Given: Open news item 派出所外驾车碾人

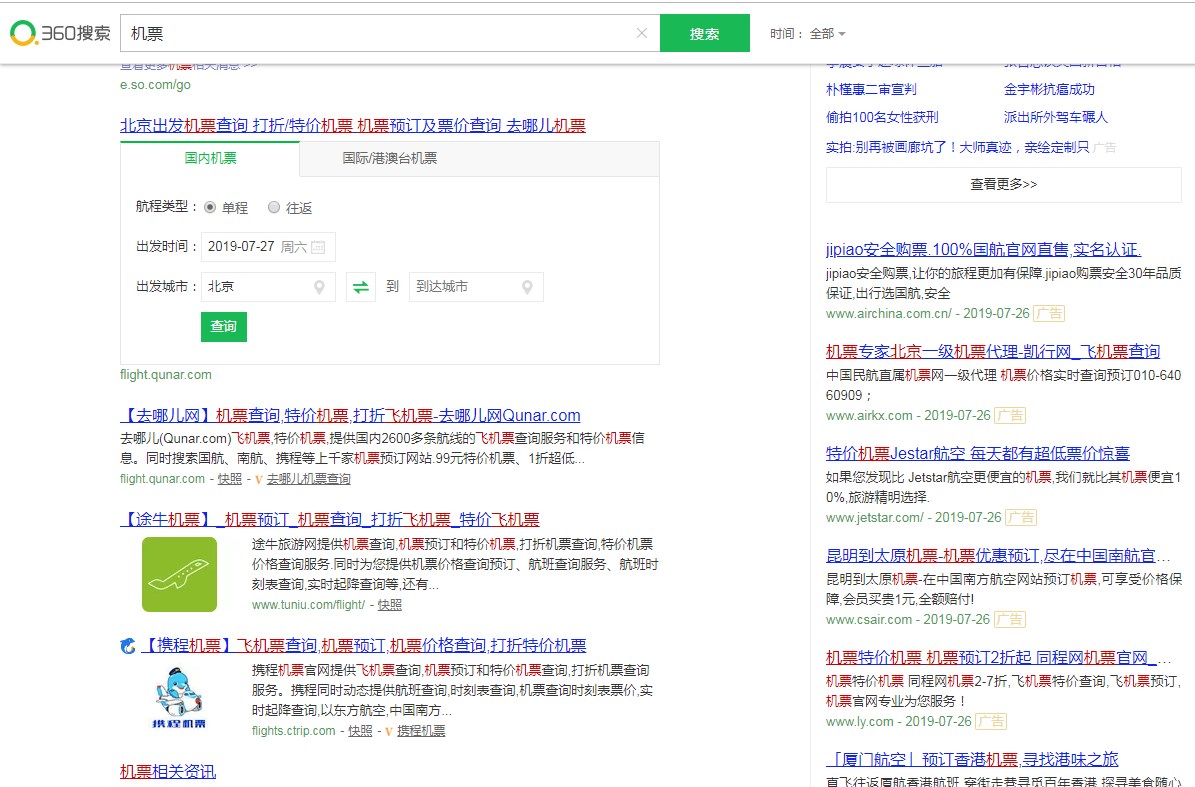Looking at the screenshot, I should point(1056,117).
